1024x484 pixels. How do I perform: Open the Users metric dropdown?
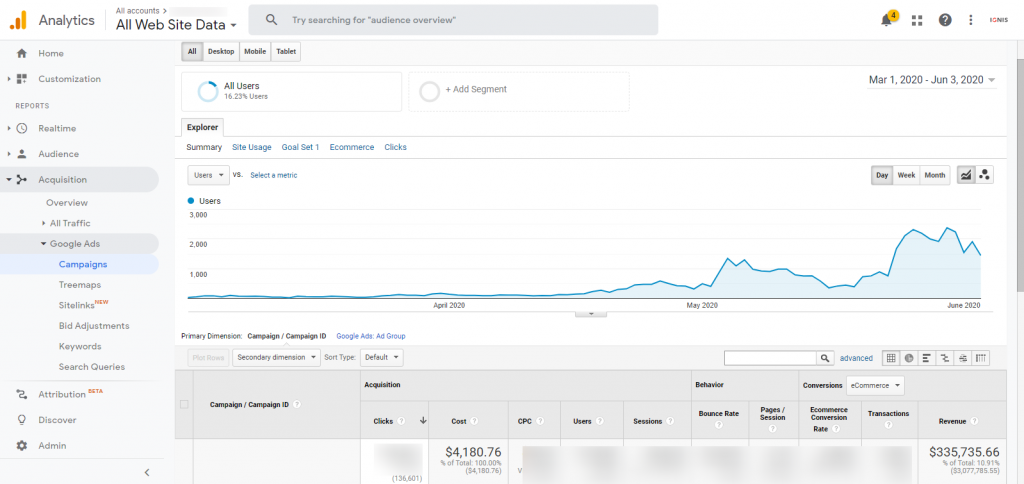pos(209,175)
